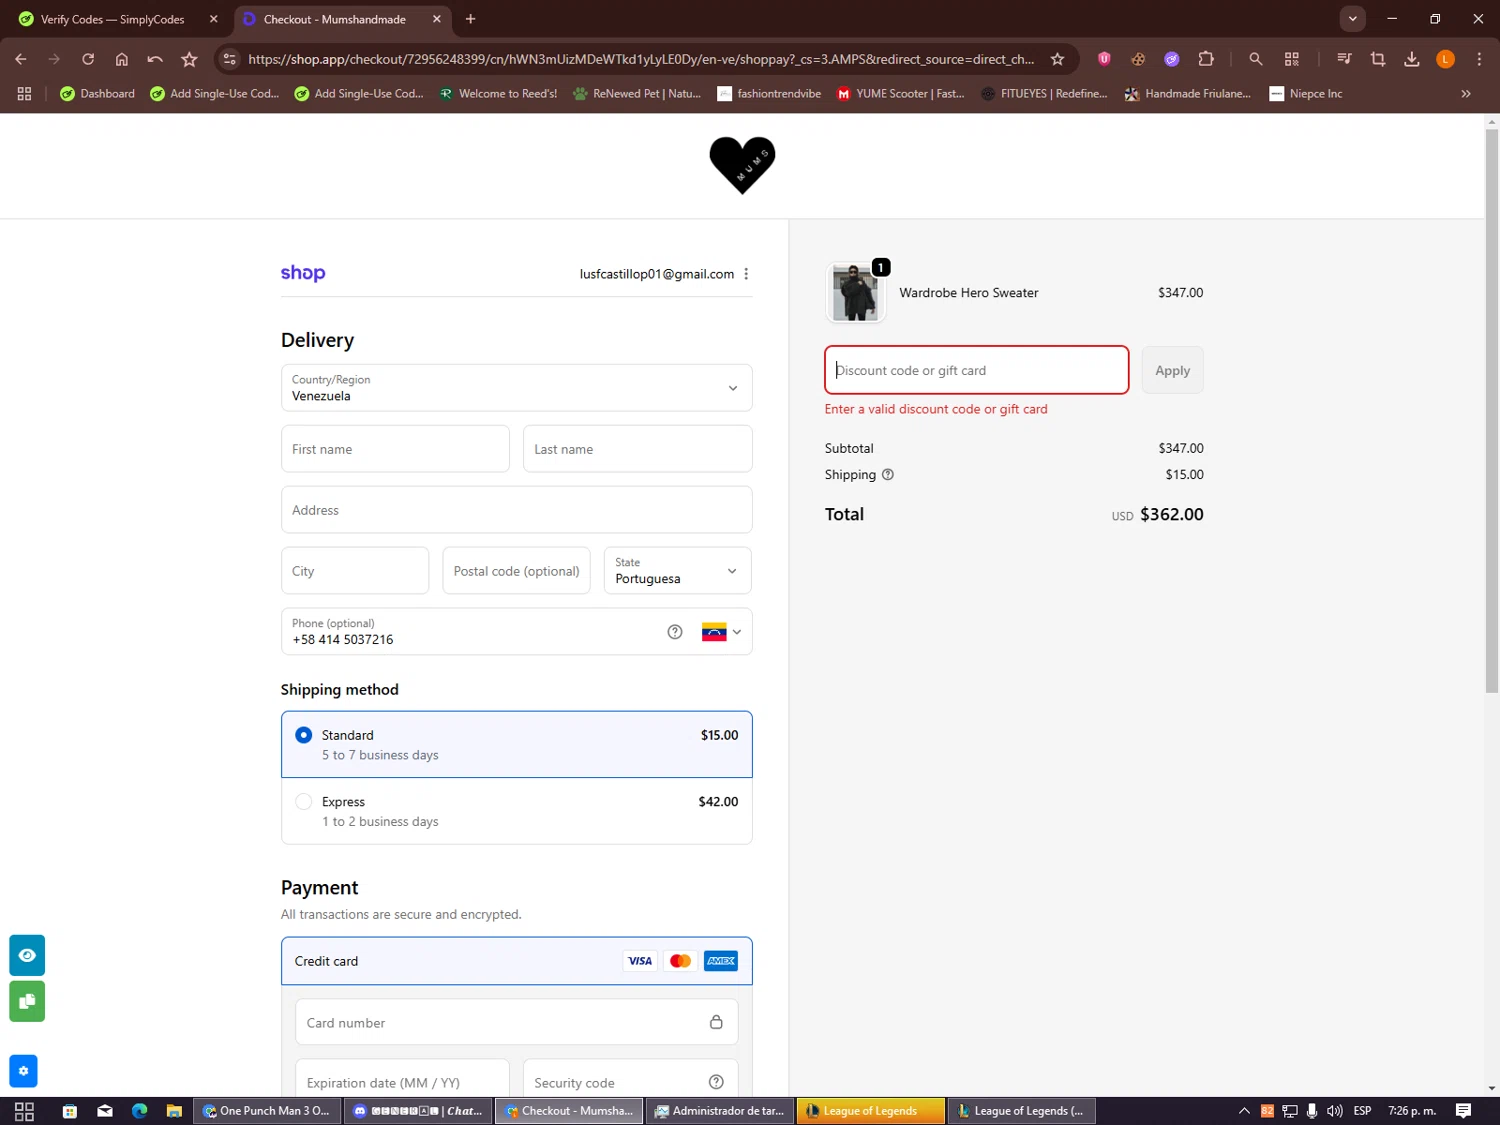Viewport: 1500px width, 1125px height.
Task: Open League of Legends taskbar window
Action: tap(871, 1111)
